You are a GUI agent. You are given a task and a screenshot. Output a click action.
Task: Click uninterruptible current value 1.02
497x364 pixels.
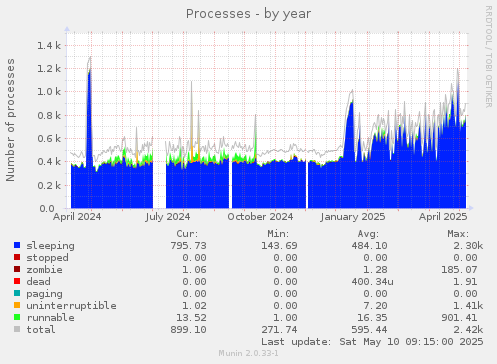point(194,306)
